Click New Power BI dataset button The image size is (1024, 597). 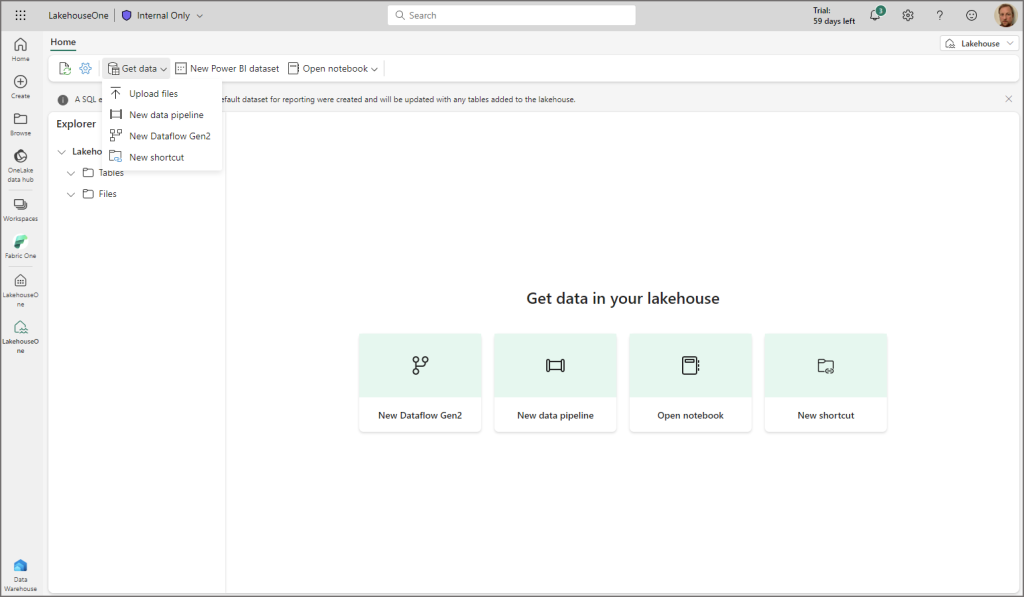(227, 69)
